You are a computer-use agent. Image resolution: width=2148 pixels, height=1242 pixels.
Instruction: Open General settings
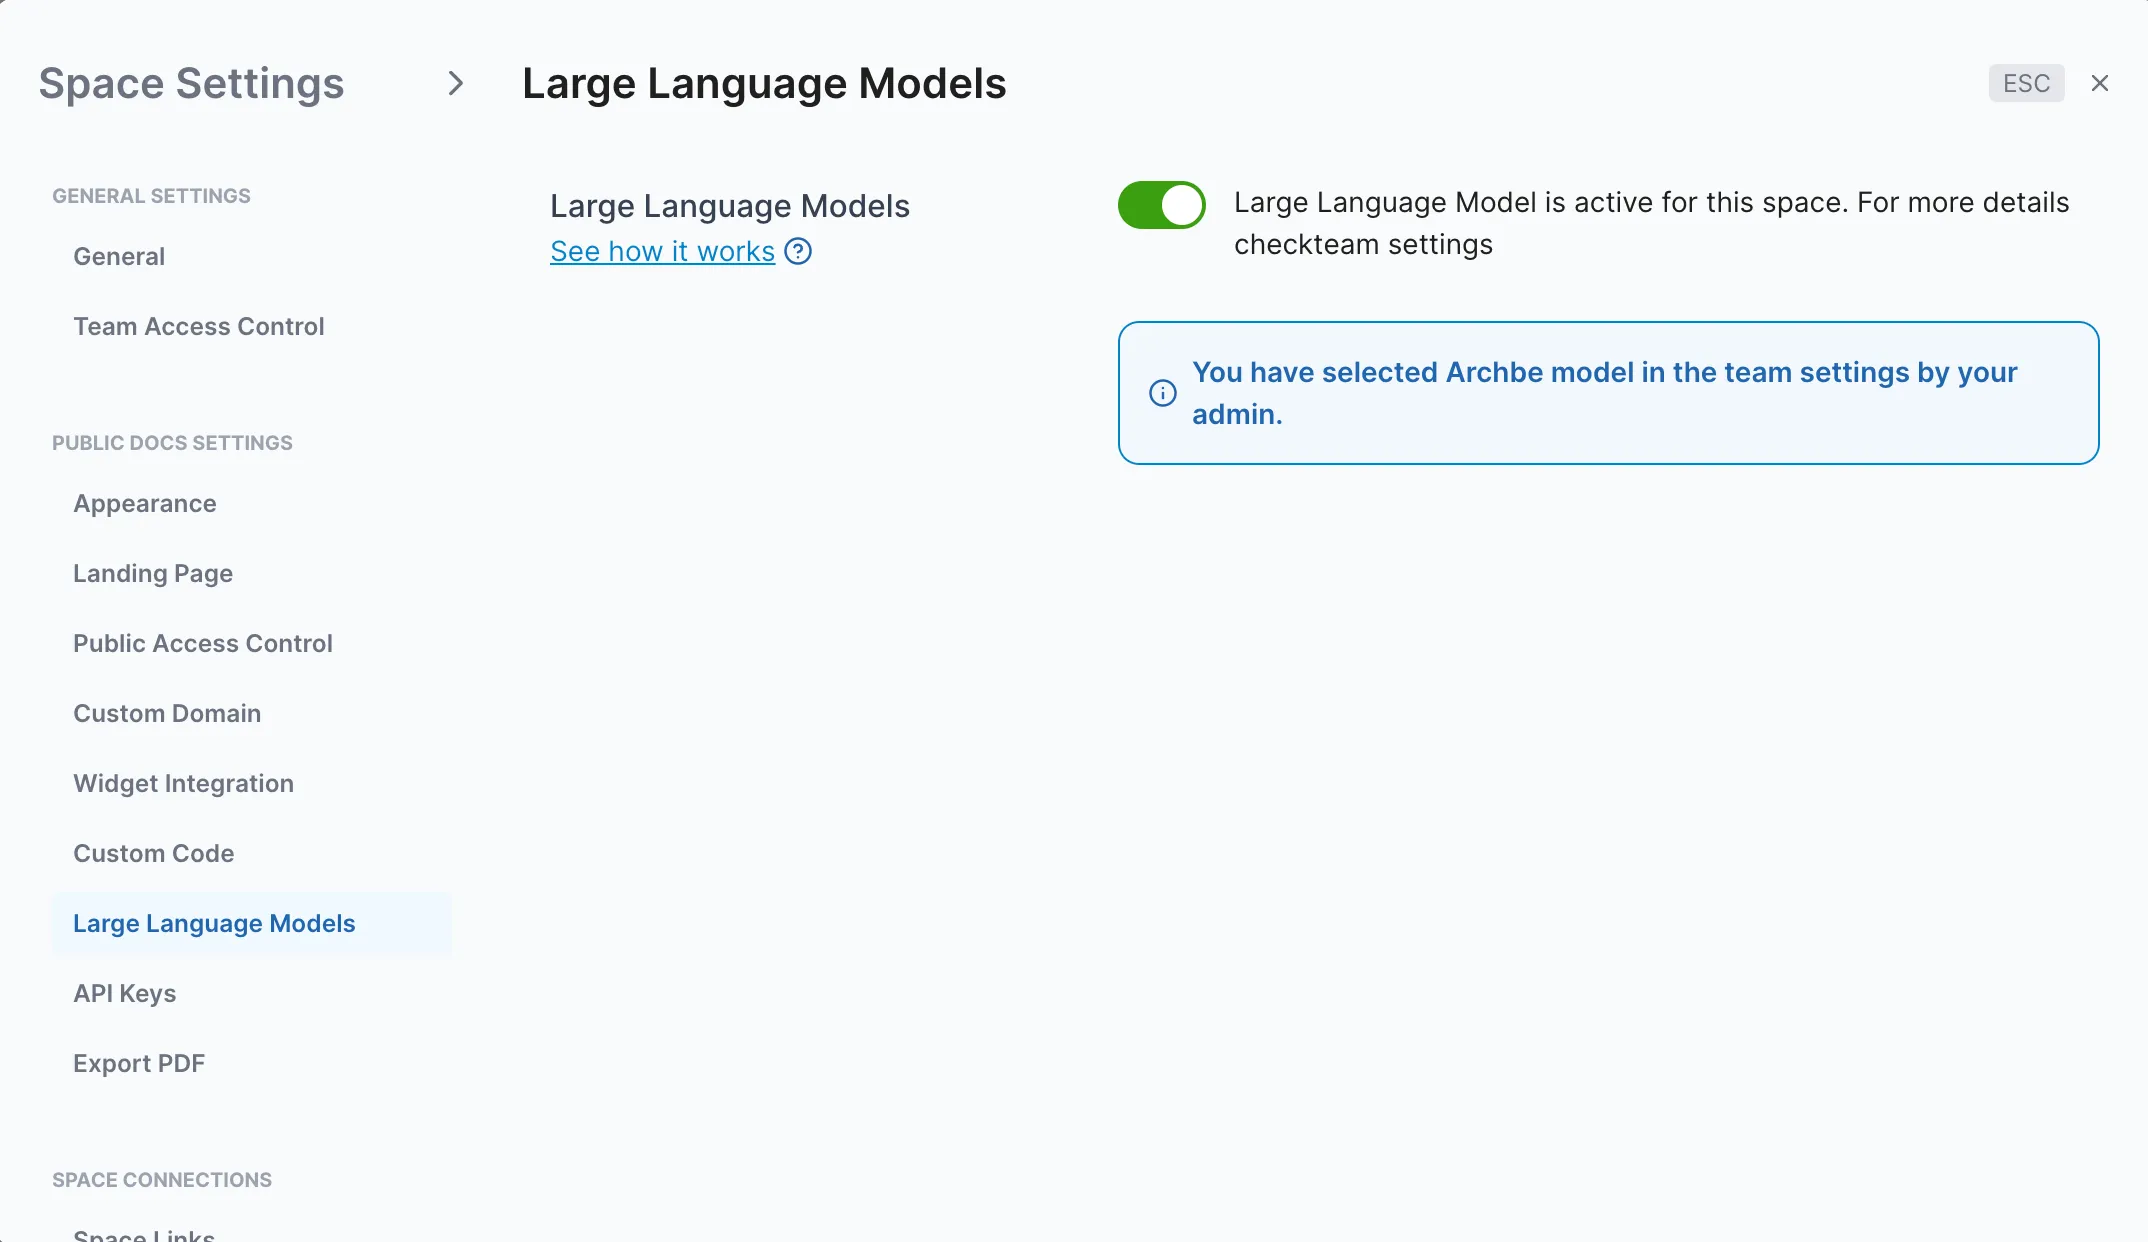[119, 256]
